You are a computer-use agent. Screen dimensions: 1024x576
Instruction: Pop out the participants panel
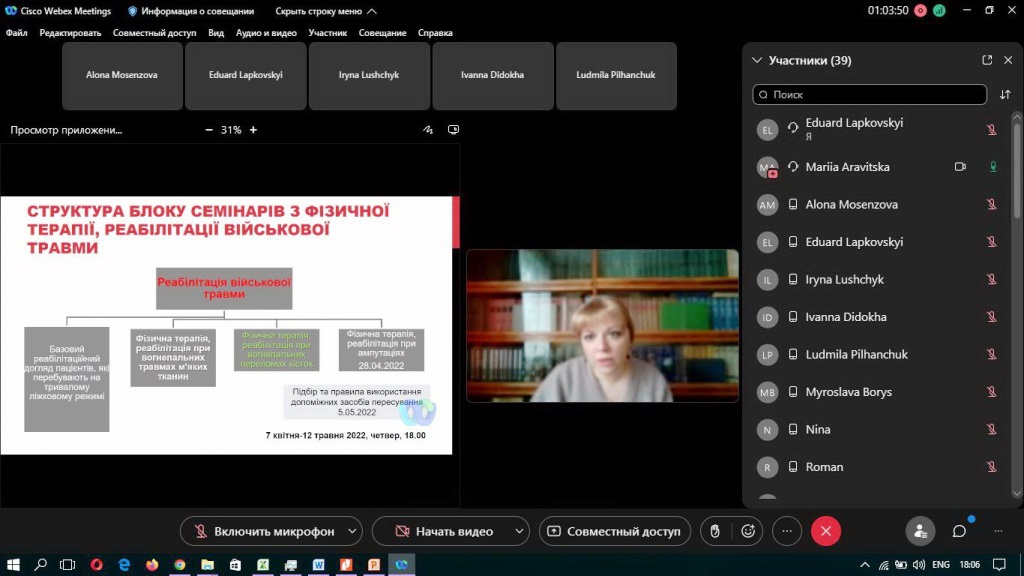(987, 60)
